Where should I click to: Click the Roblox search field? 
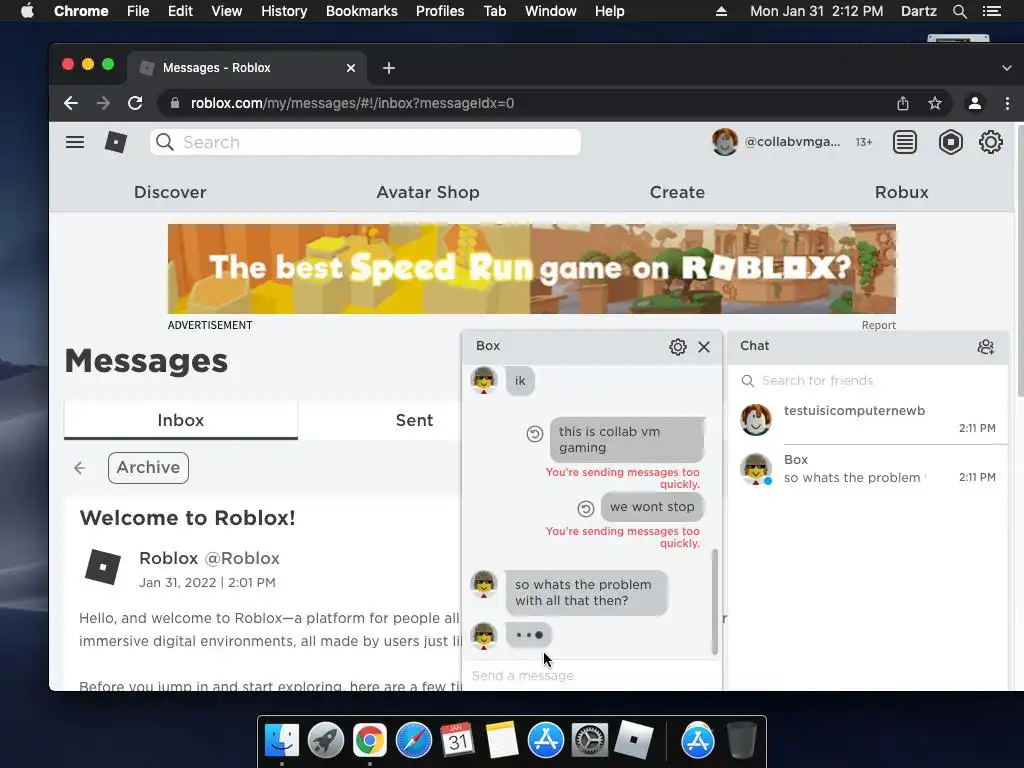tap(365, 142)
